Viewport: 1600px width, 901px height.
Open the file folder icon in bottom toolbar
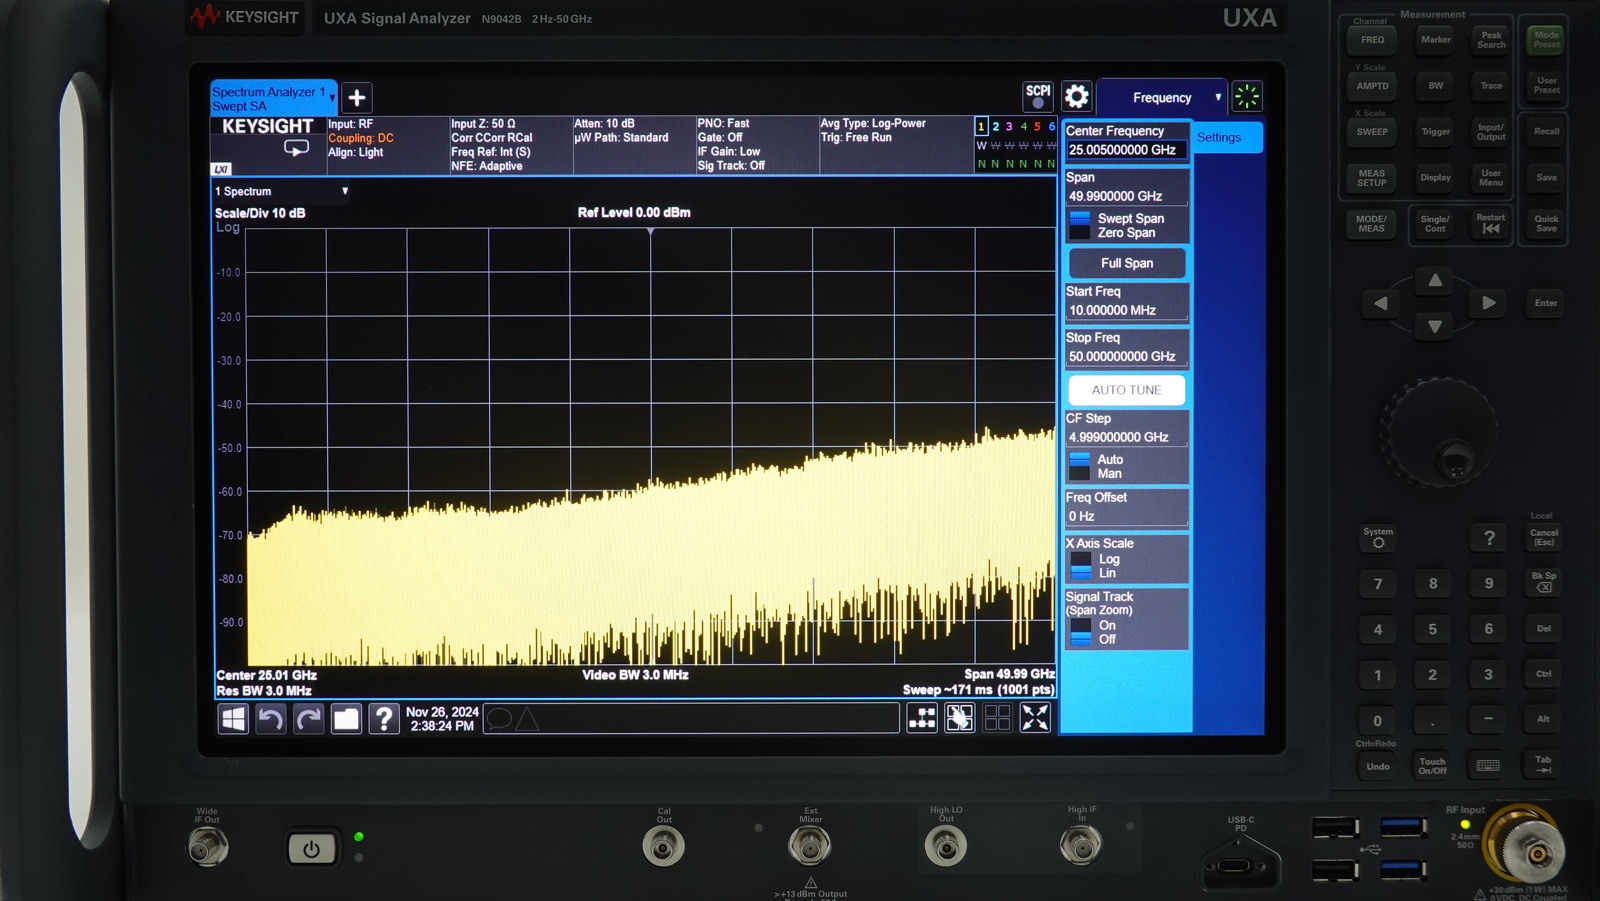346,718
